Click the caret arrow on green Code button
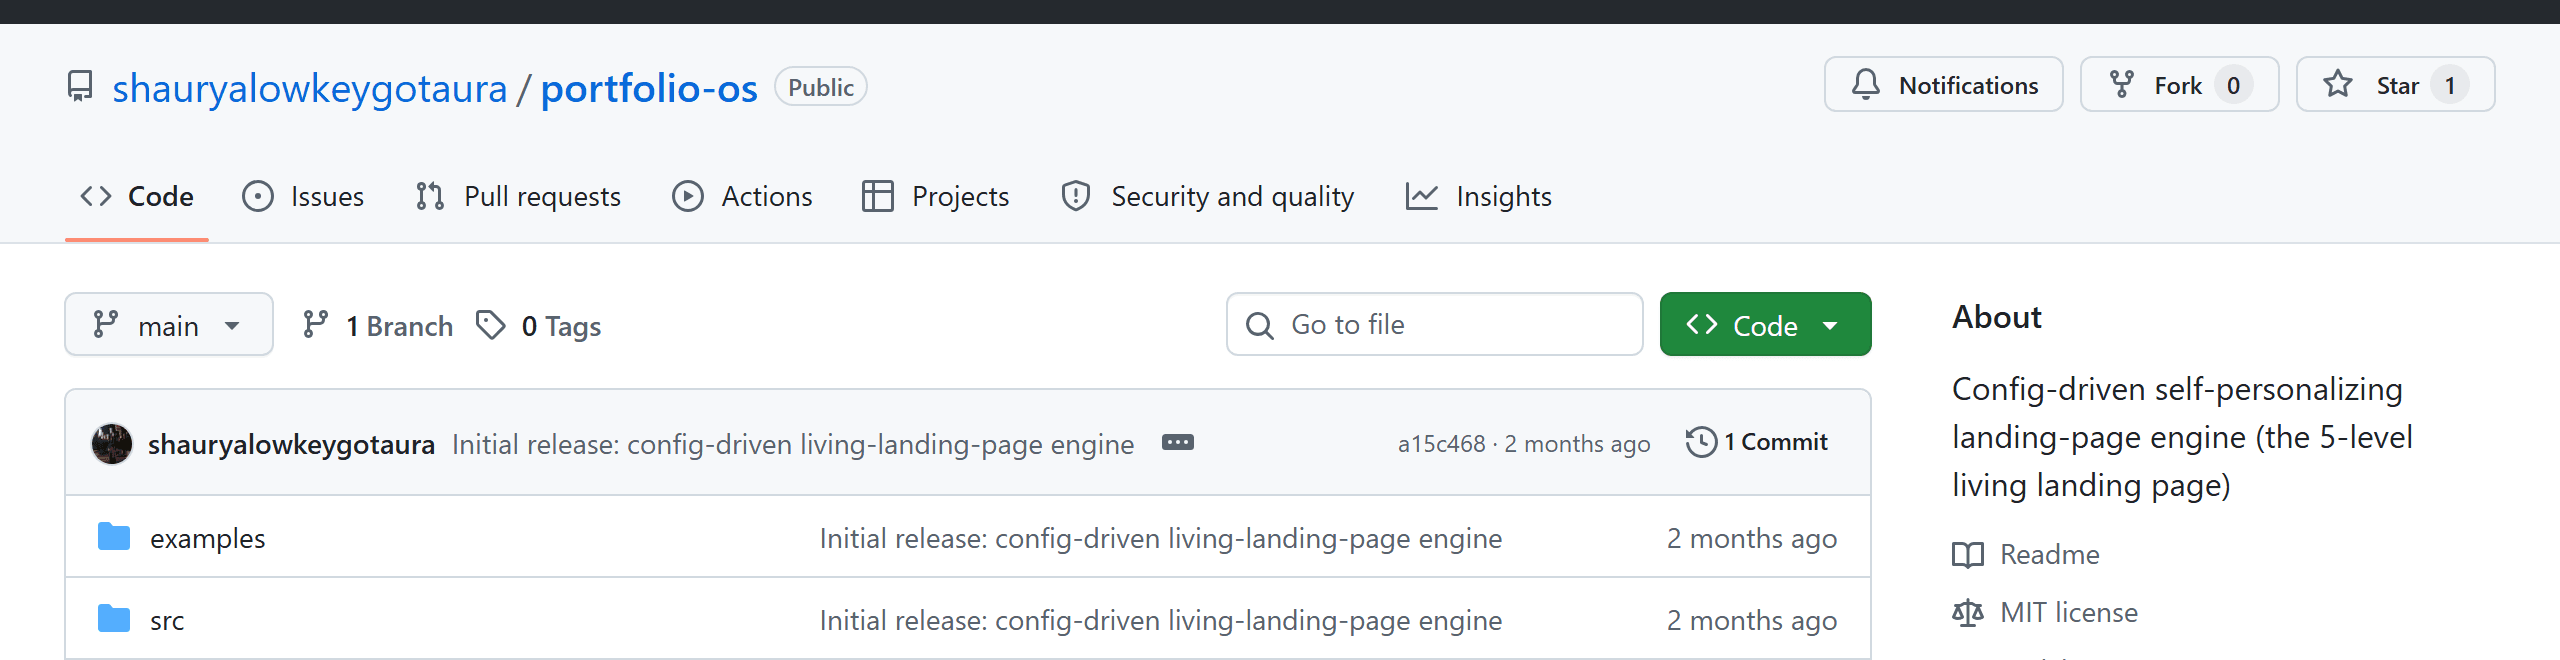Viewport: 2560px width, 660px height. (x=1830, y=325)
